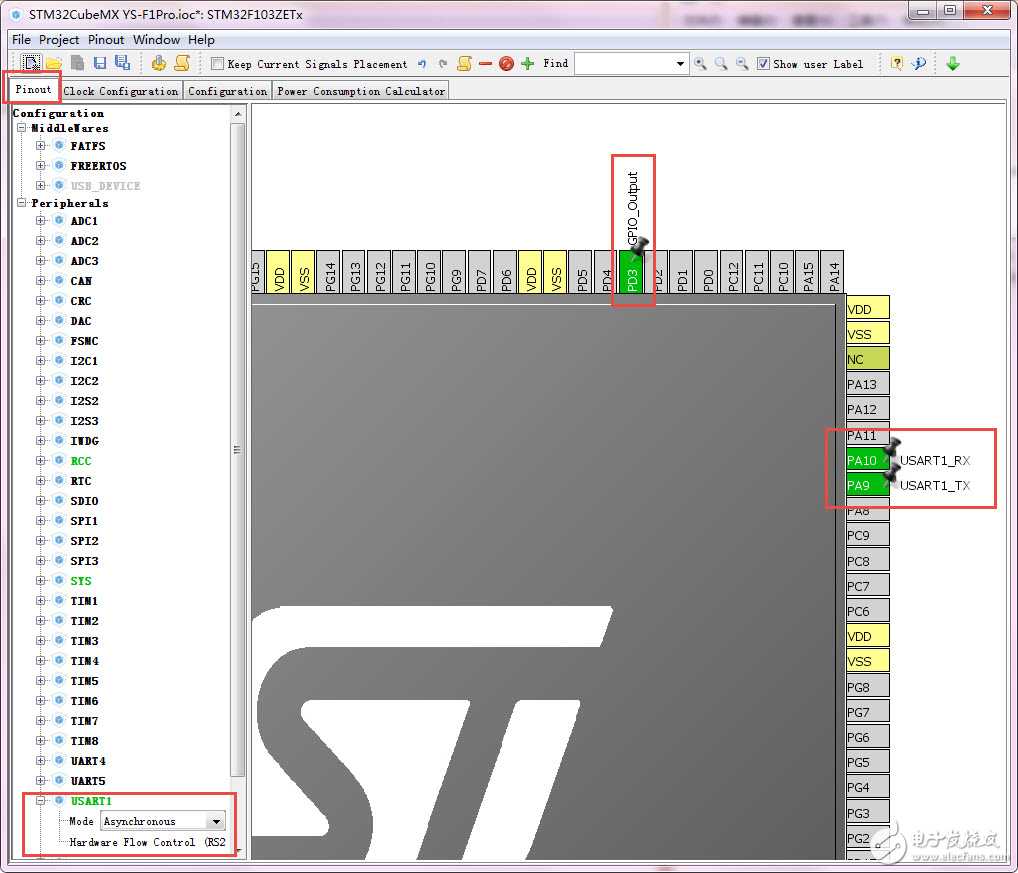Screen dimensions: 1018x873
Task: Select FSMC in the peripherals tree
Action: click(84, 341)
